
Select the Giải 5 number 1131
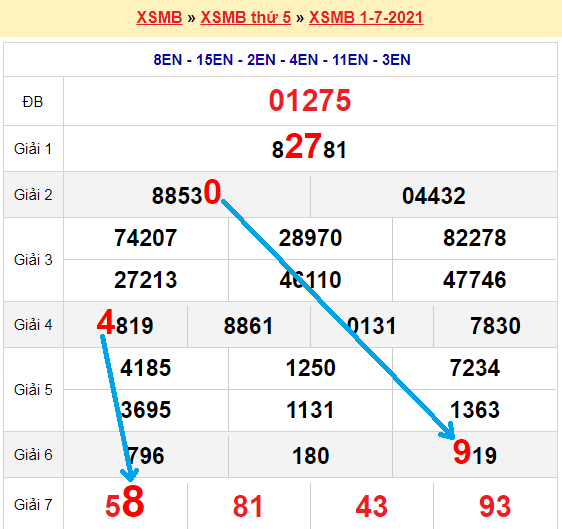[x=310, y=410]
